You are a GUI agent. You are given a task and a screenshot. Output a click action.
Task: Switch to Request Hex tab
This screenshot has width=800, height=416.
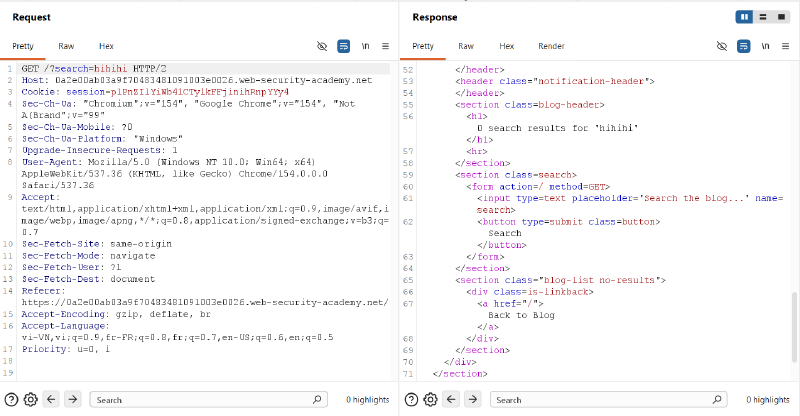click(106, 46)
